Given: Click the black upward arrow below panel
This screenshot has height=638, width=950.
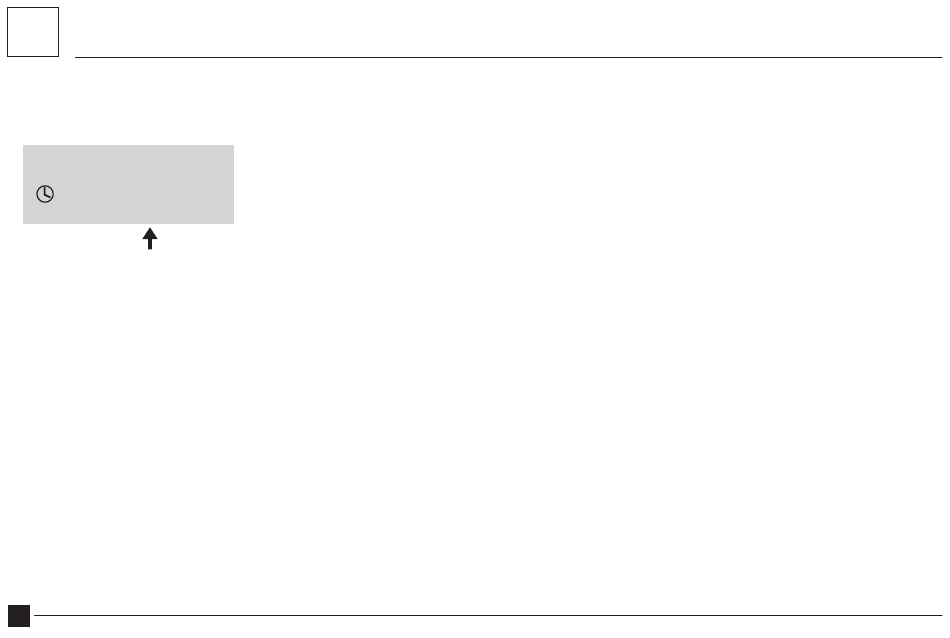Looking at the screenshot, I should [x=150, y=238].
